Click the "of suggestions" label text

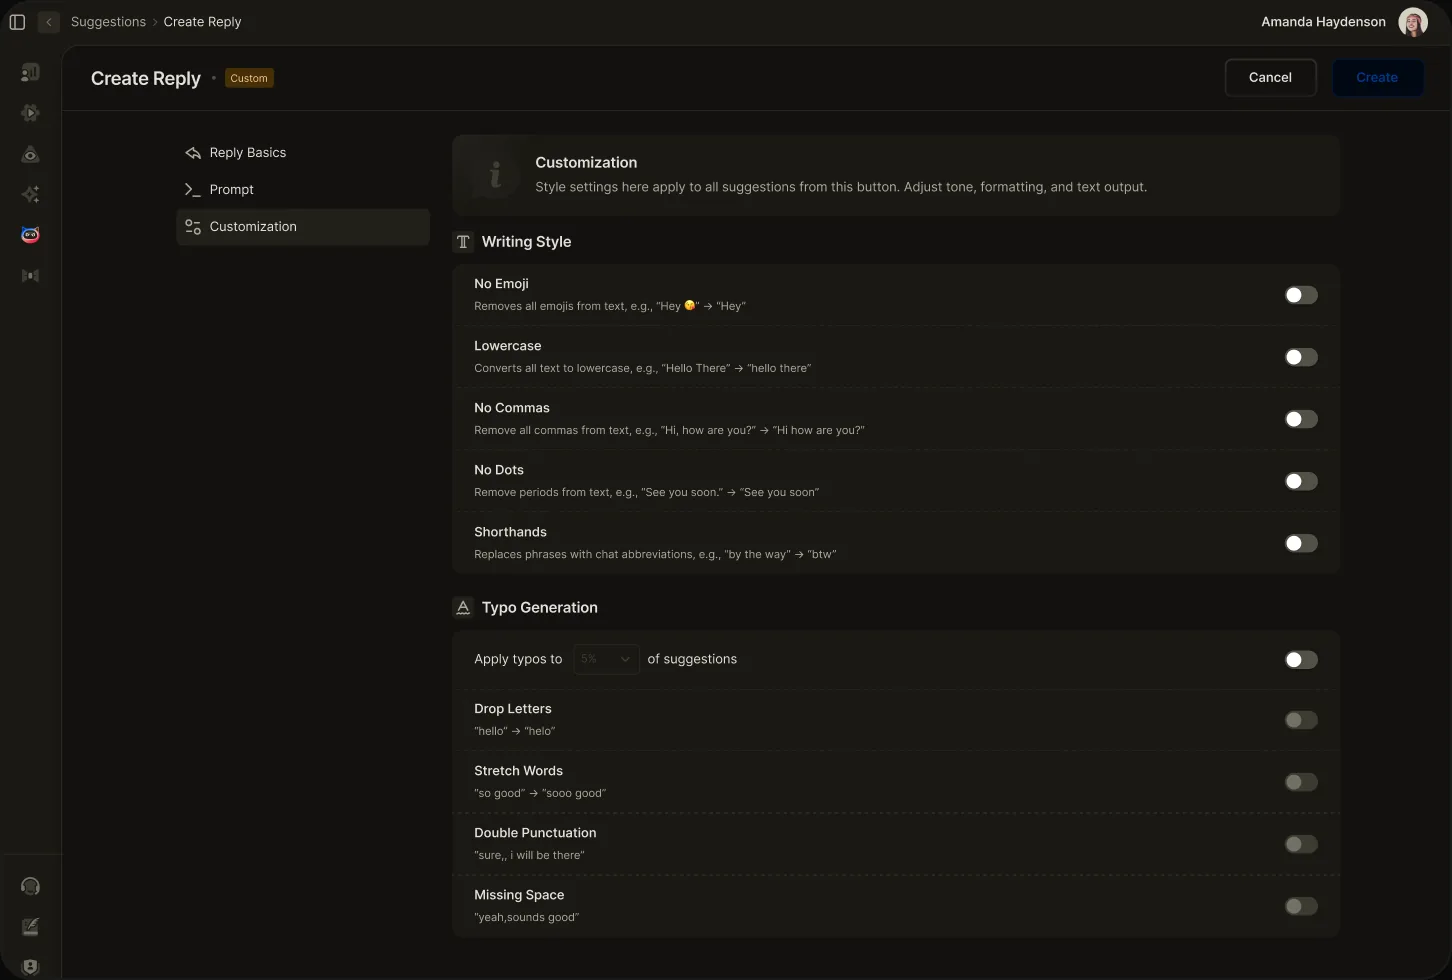(692, 659)
